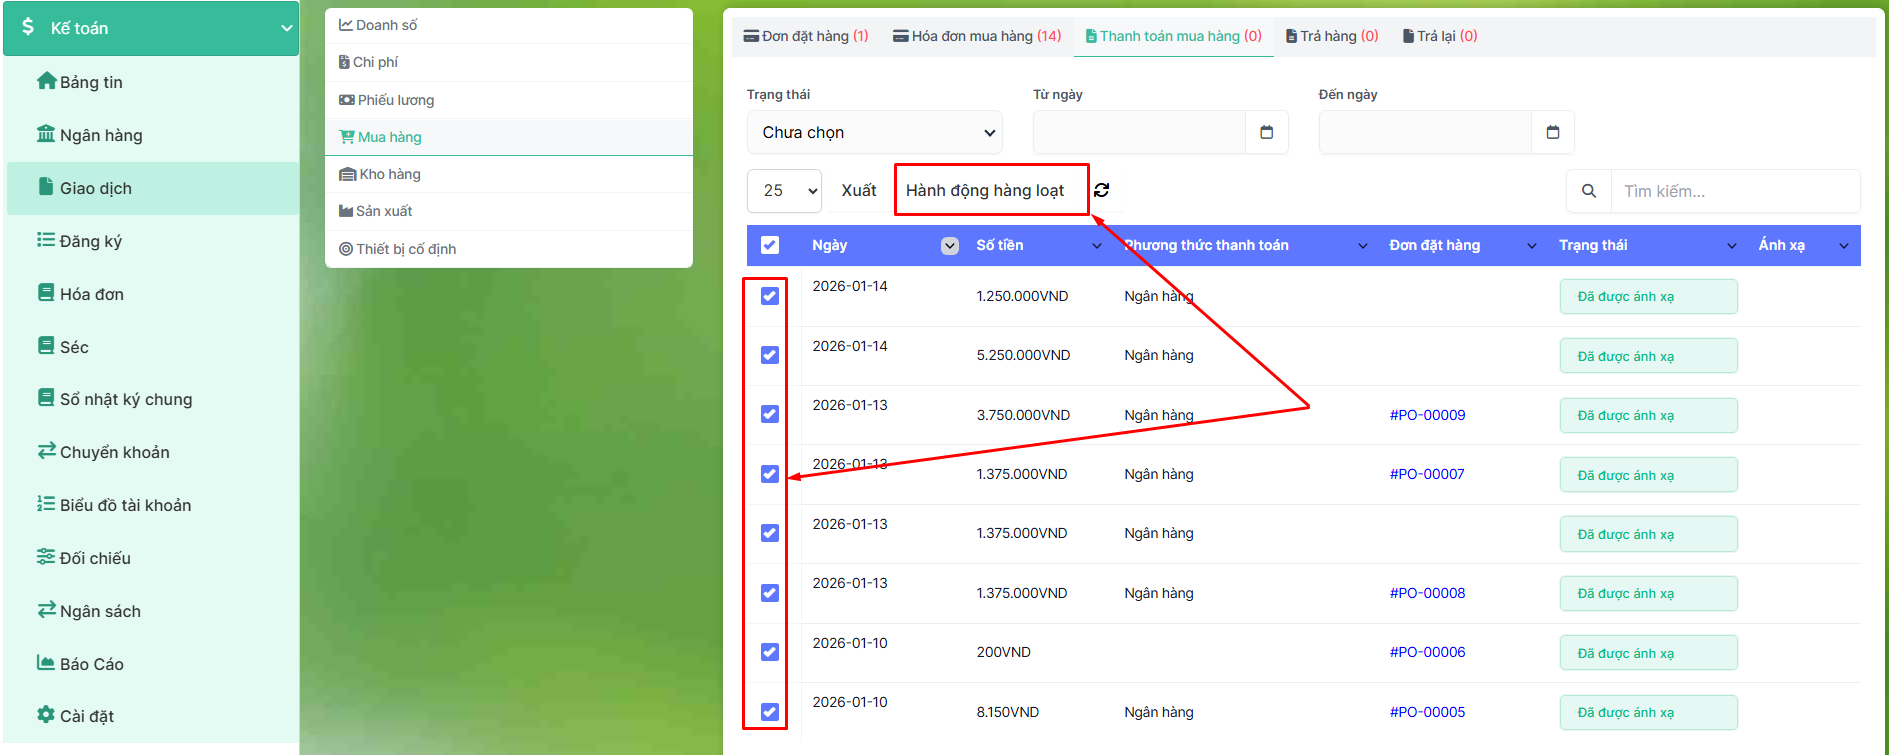
Task: Click the Tìm kiếm search input field
Action: pos(1735,191)
